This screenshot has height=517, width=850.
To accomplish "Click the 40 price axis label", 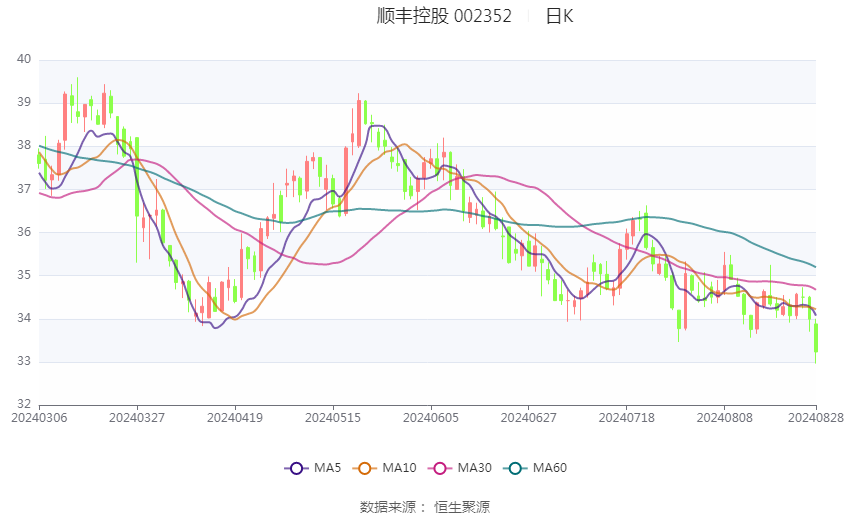I will (x=24, y=59).
